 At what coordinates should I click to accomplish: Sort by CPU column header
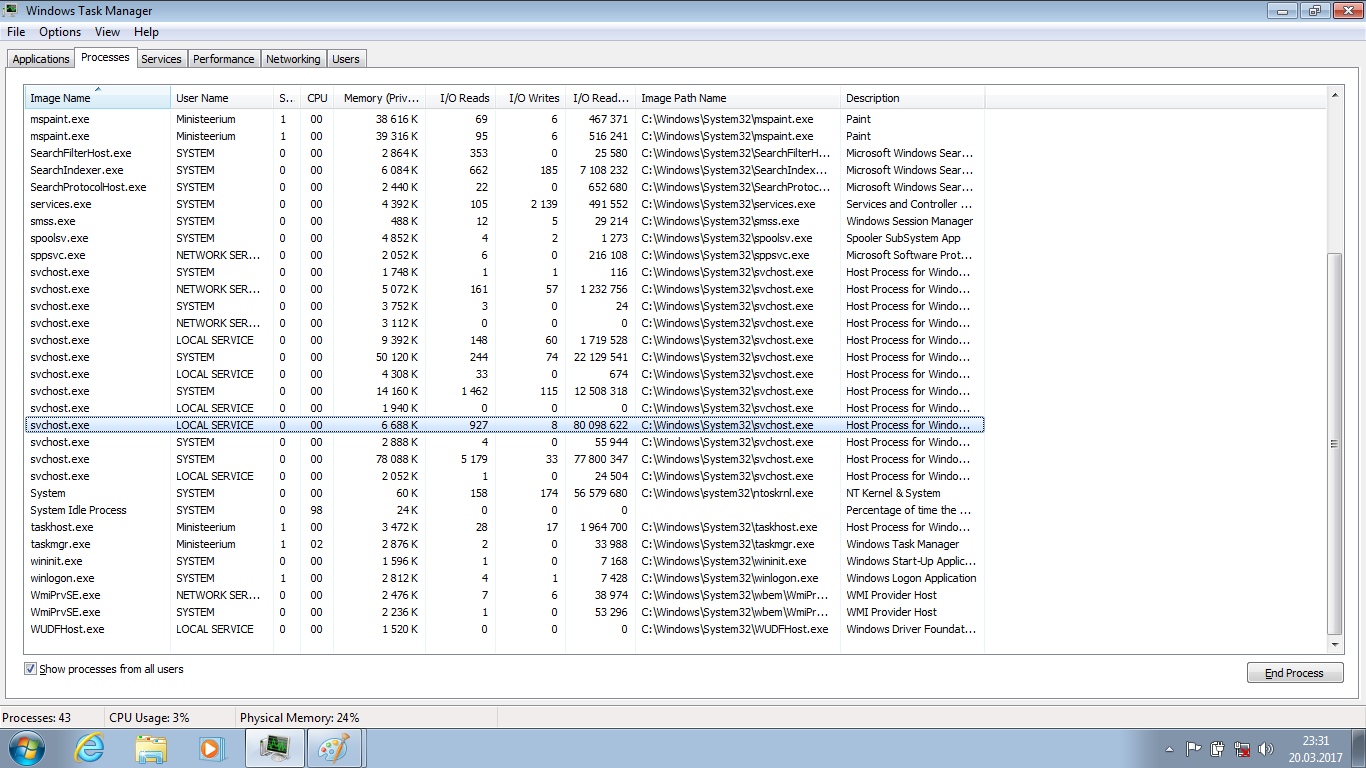pos(317,98)
